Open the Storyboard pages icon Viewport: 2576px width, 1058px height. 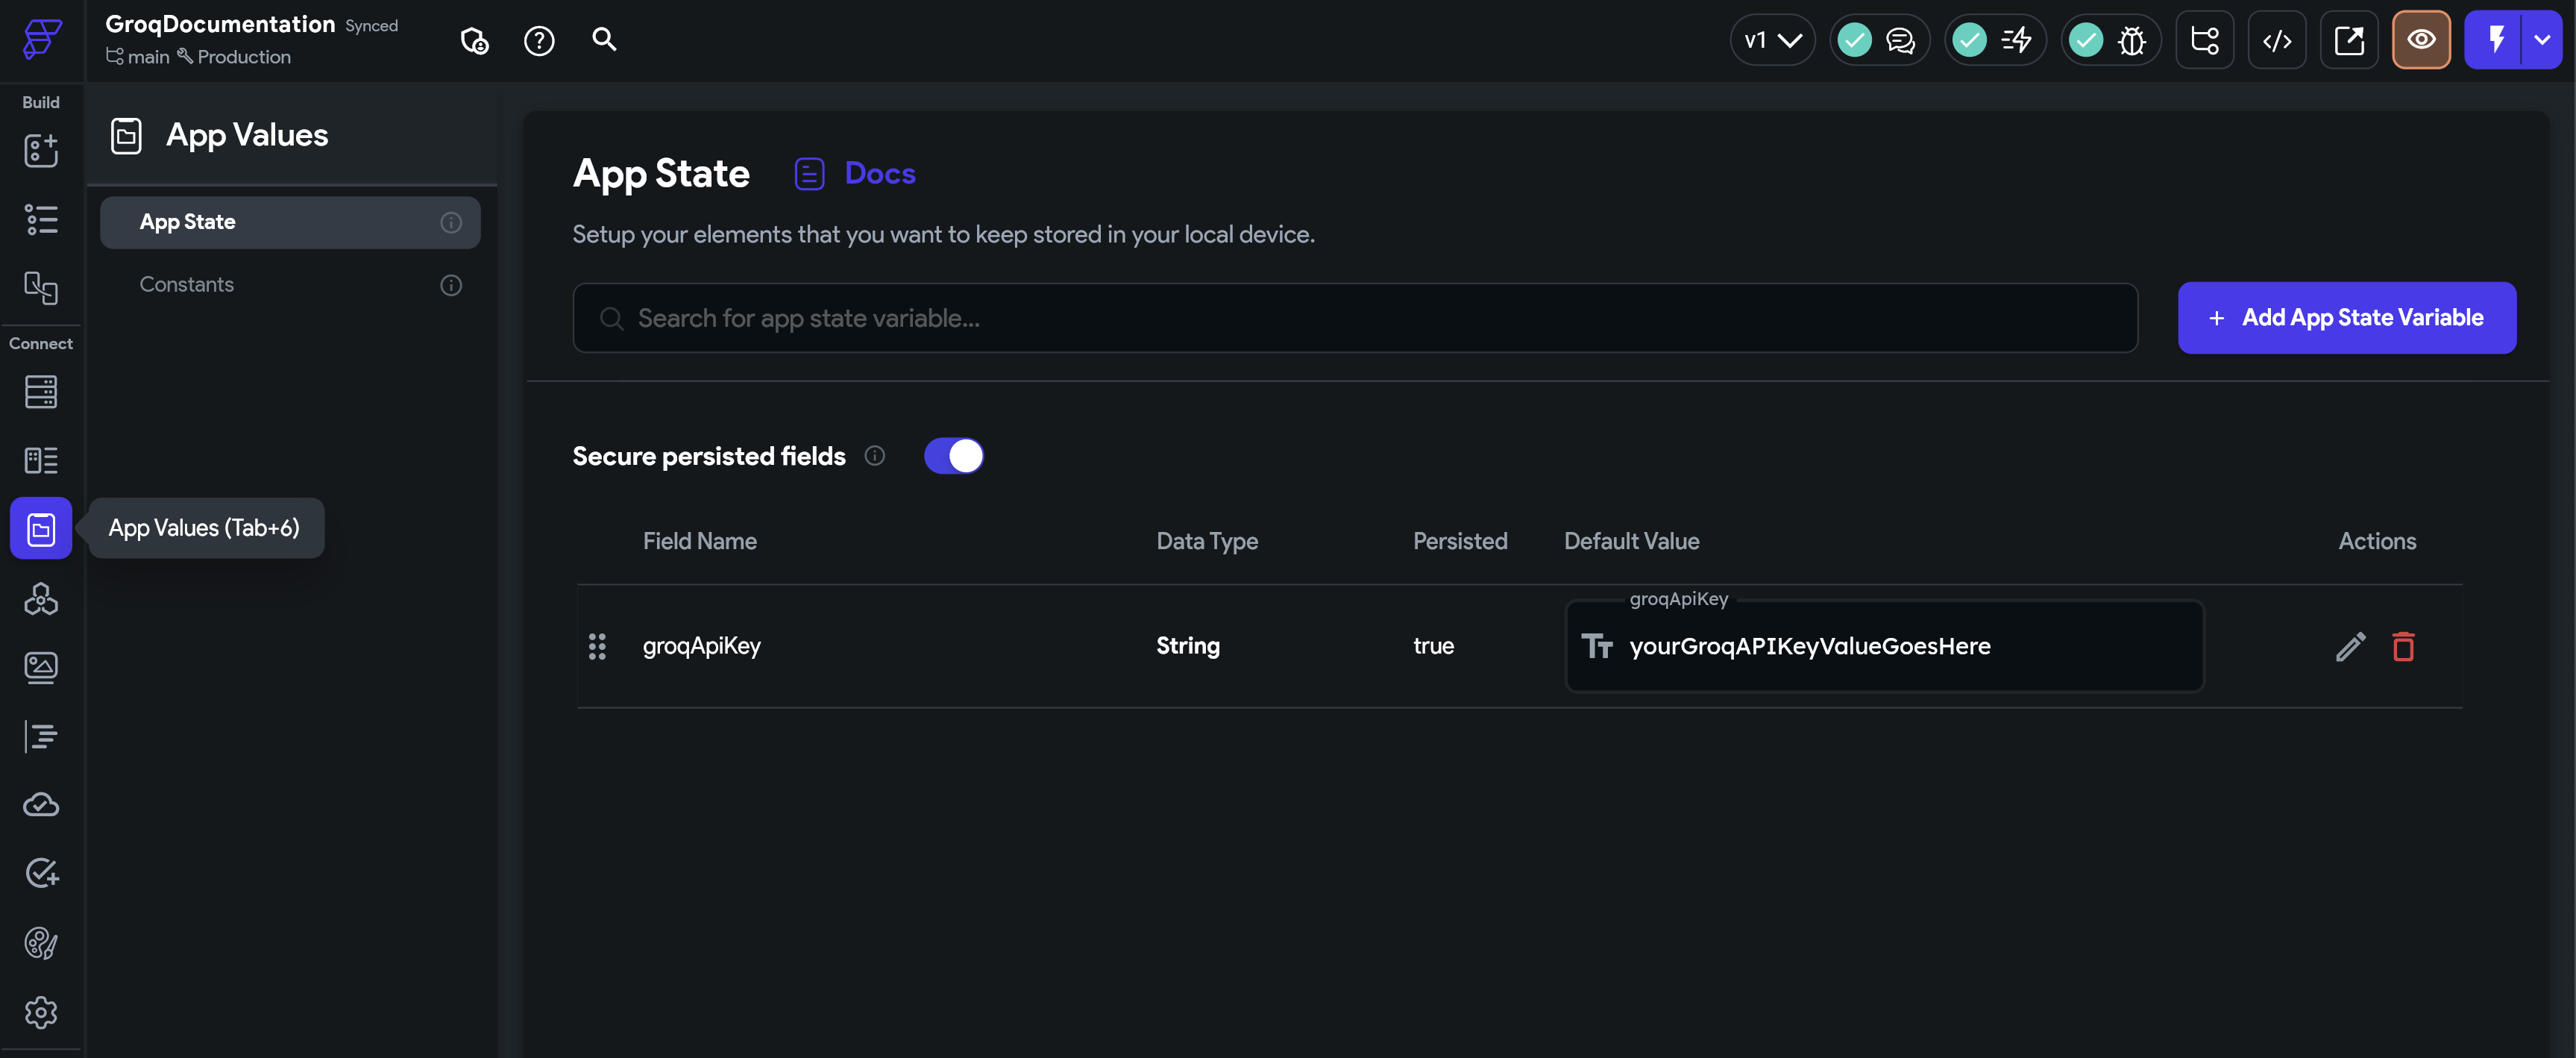pos(41,288)
